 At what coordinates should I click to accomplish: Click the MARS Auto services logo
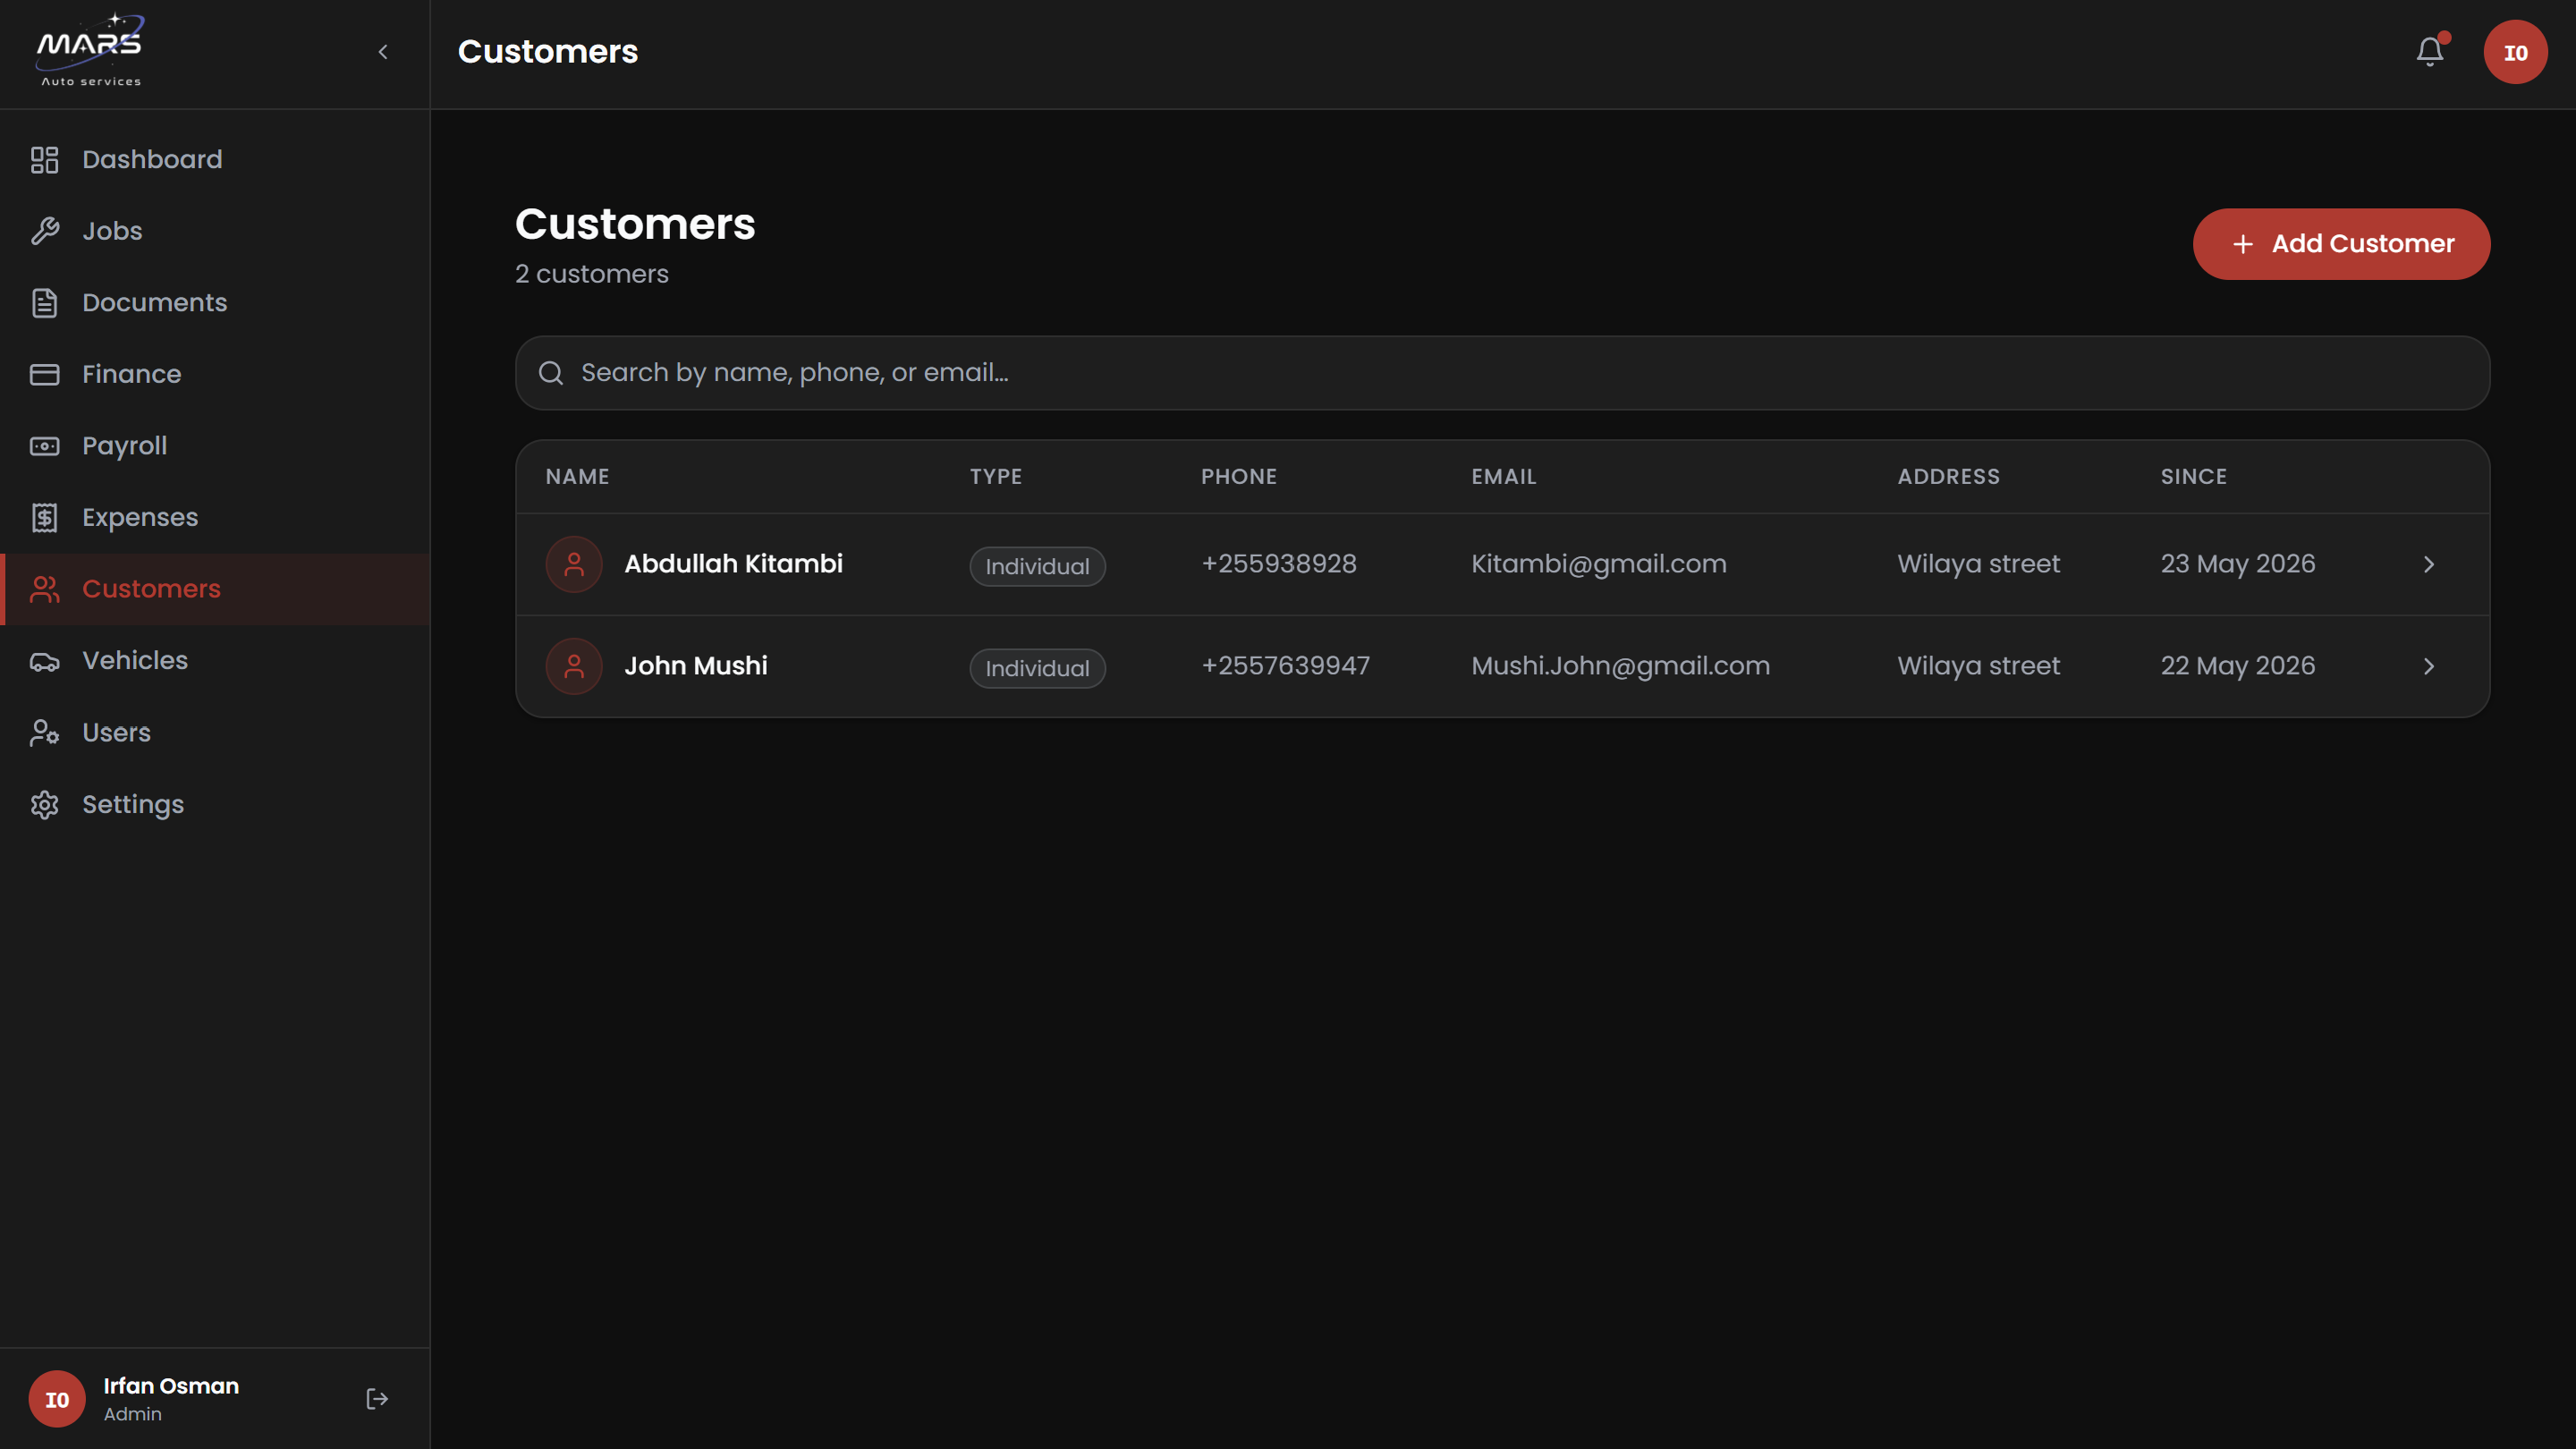(90, 51)
